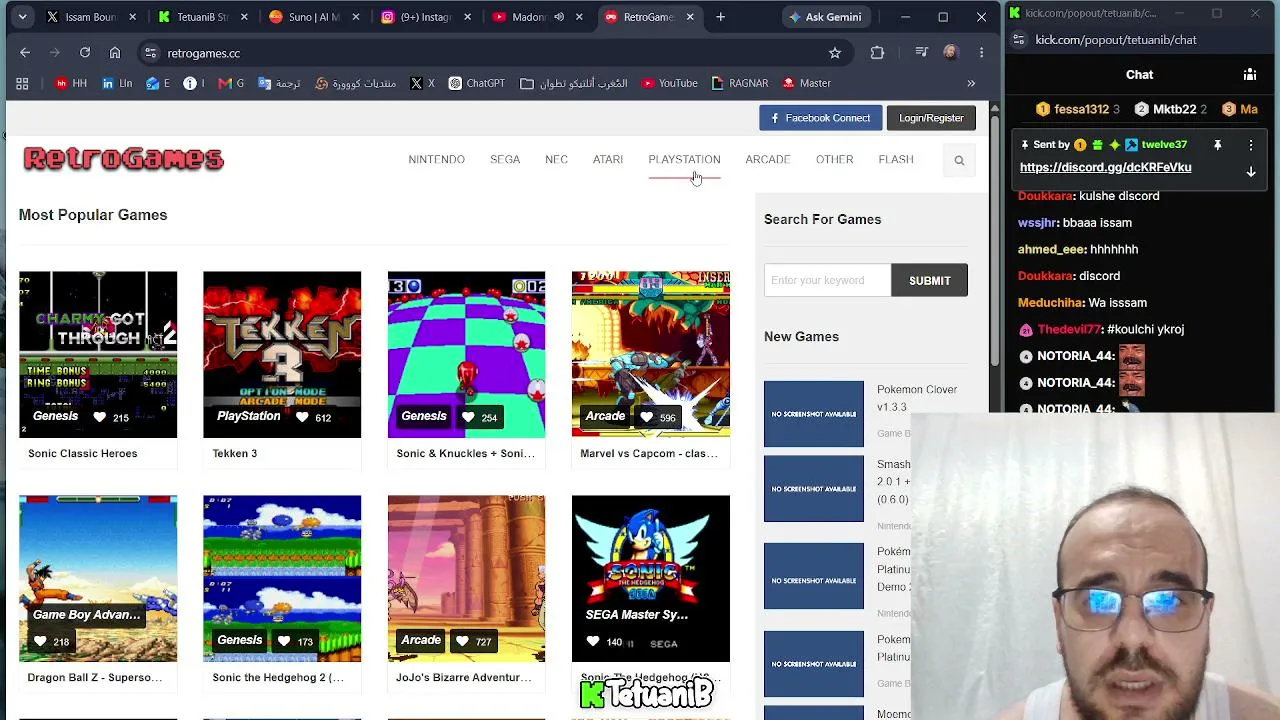Like Sonic Classic Heroes with the heart icon
This screenshot has width=1280, height=720.
coord(99,417)
